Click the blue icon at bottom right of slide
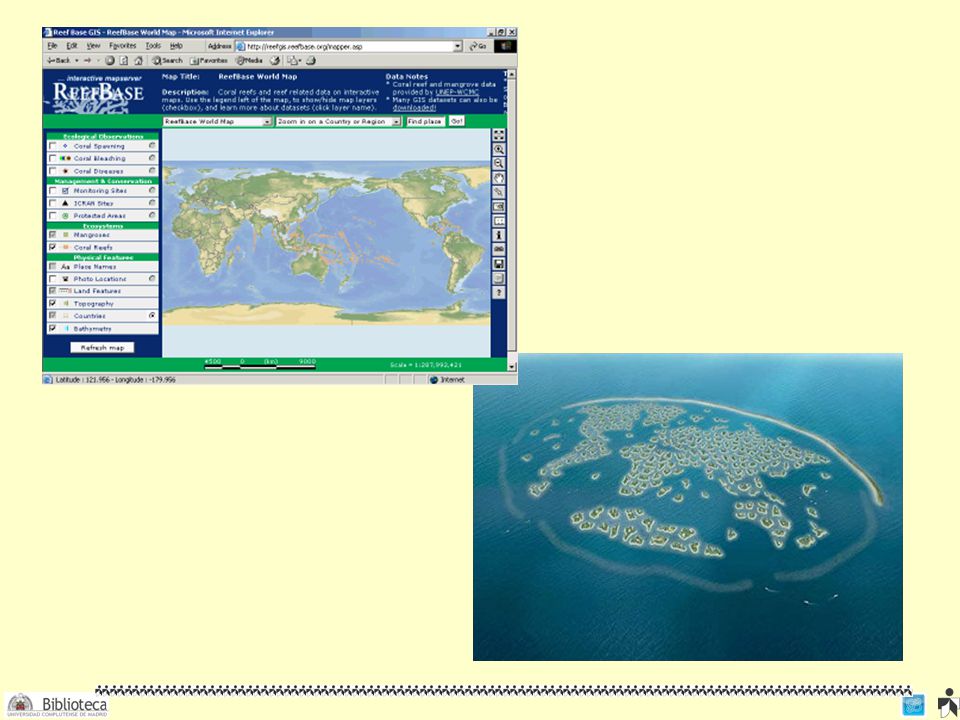This screenshot has width=960, height=720. 913,705
